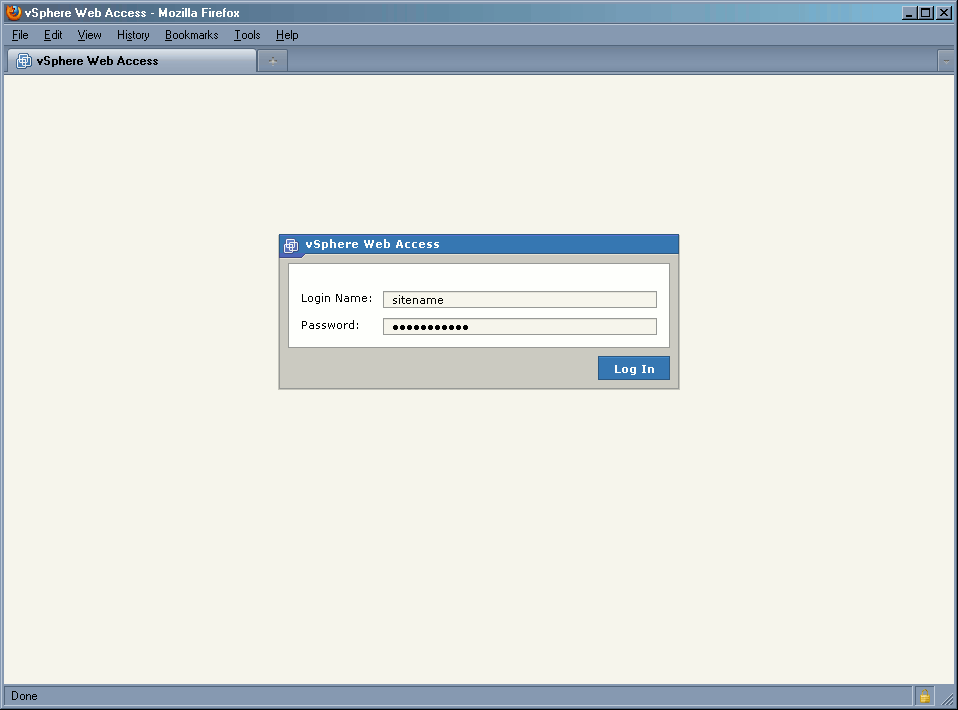Select the vSphere Web Access tab
This screenshot has width=958, height=710.
(131, 61)
